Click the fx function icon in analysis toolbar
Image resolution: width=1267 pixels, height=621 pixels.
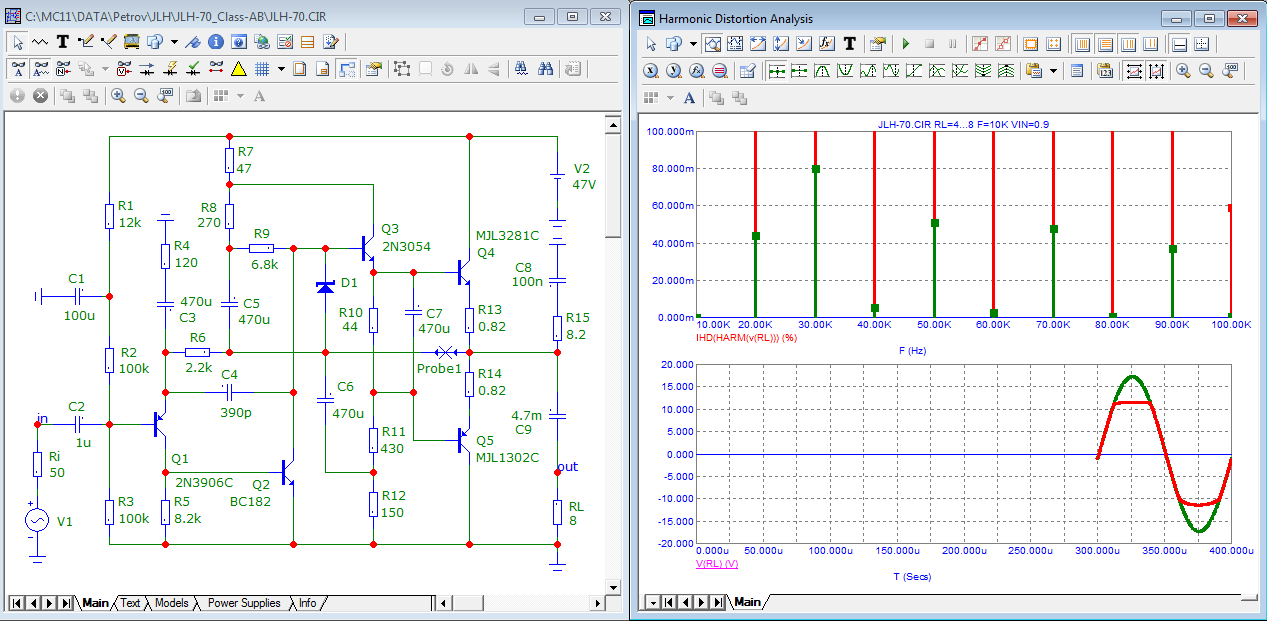point(827,44)
